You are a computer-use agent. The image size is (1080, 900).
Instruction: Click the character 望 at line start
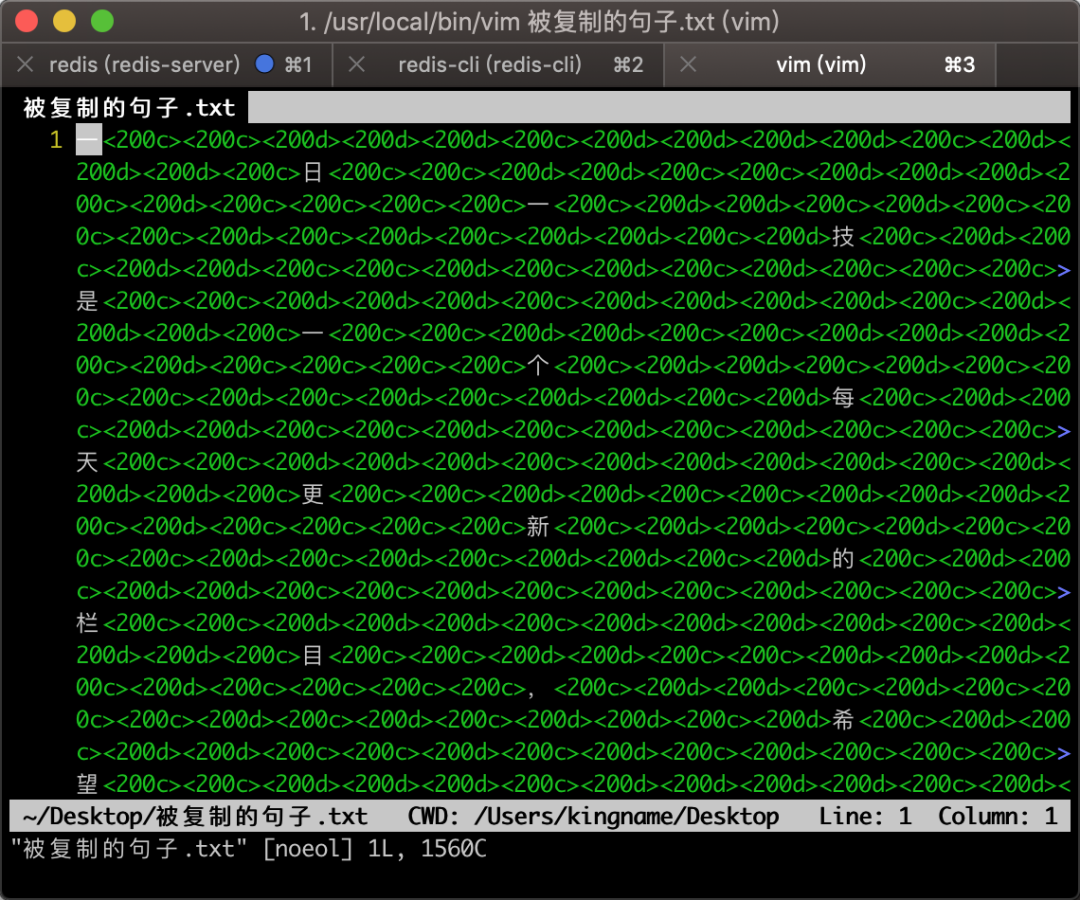pyautogui.click(x=87, y=784)
